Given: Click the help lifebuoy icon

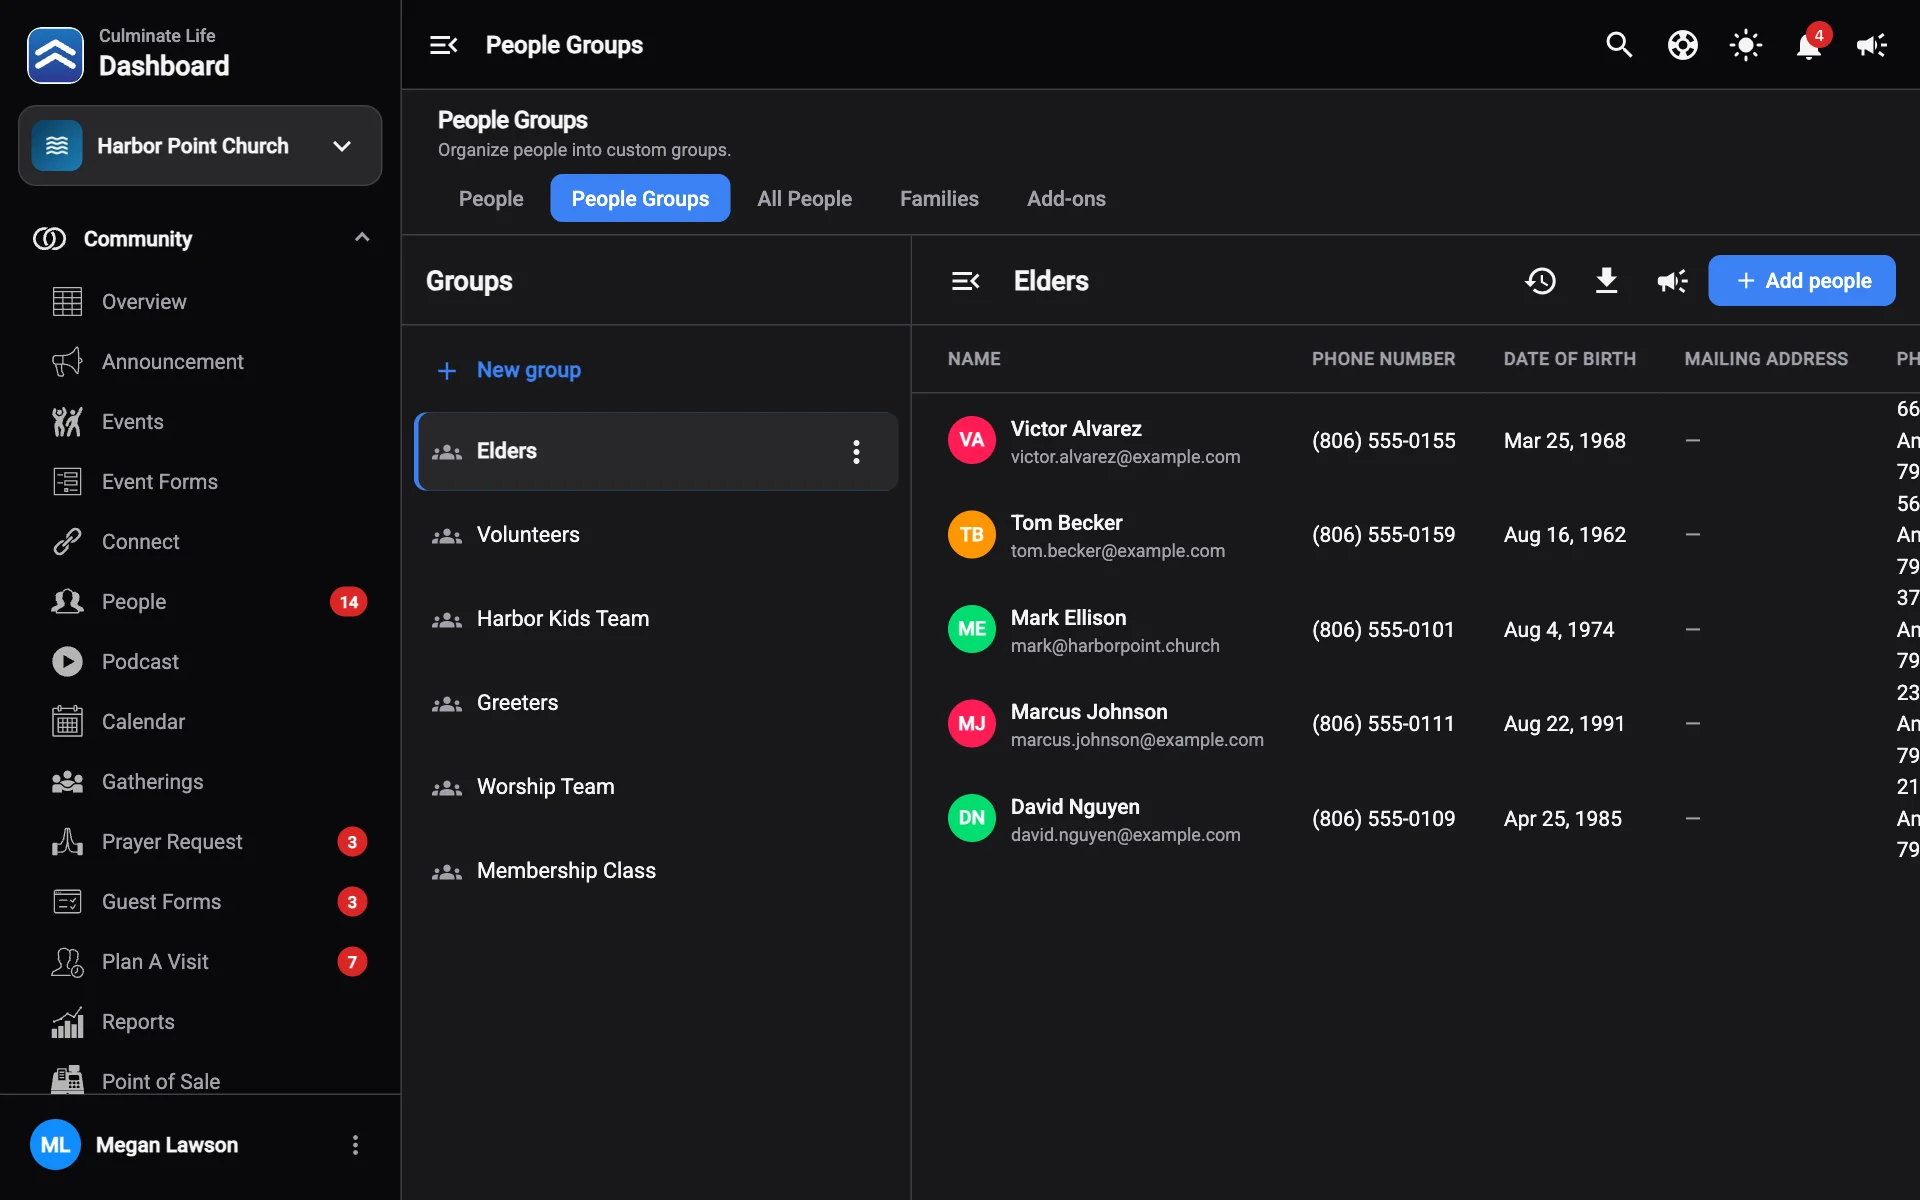Looking at the screenshot, I should (1682, 45).
